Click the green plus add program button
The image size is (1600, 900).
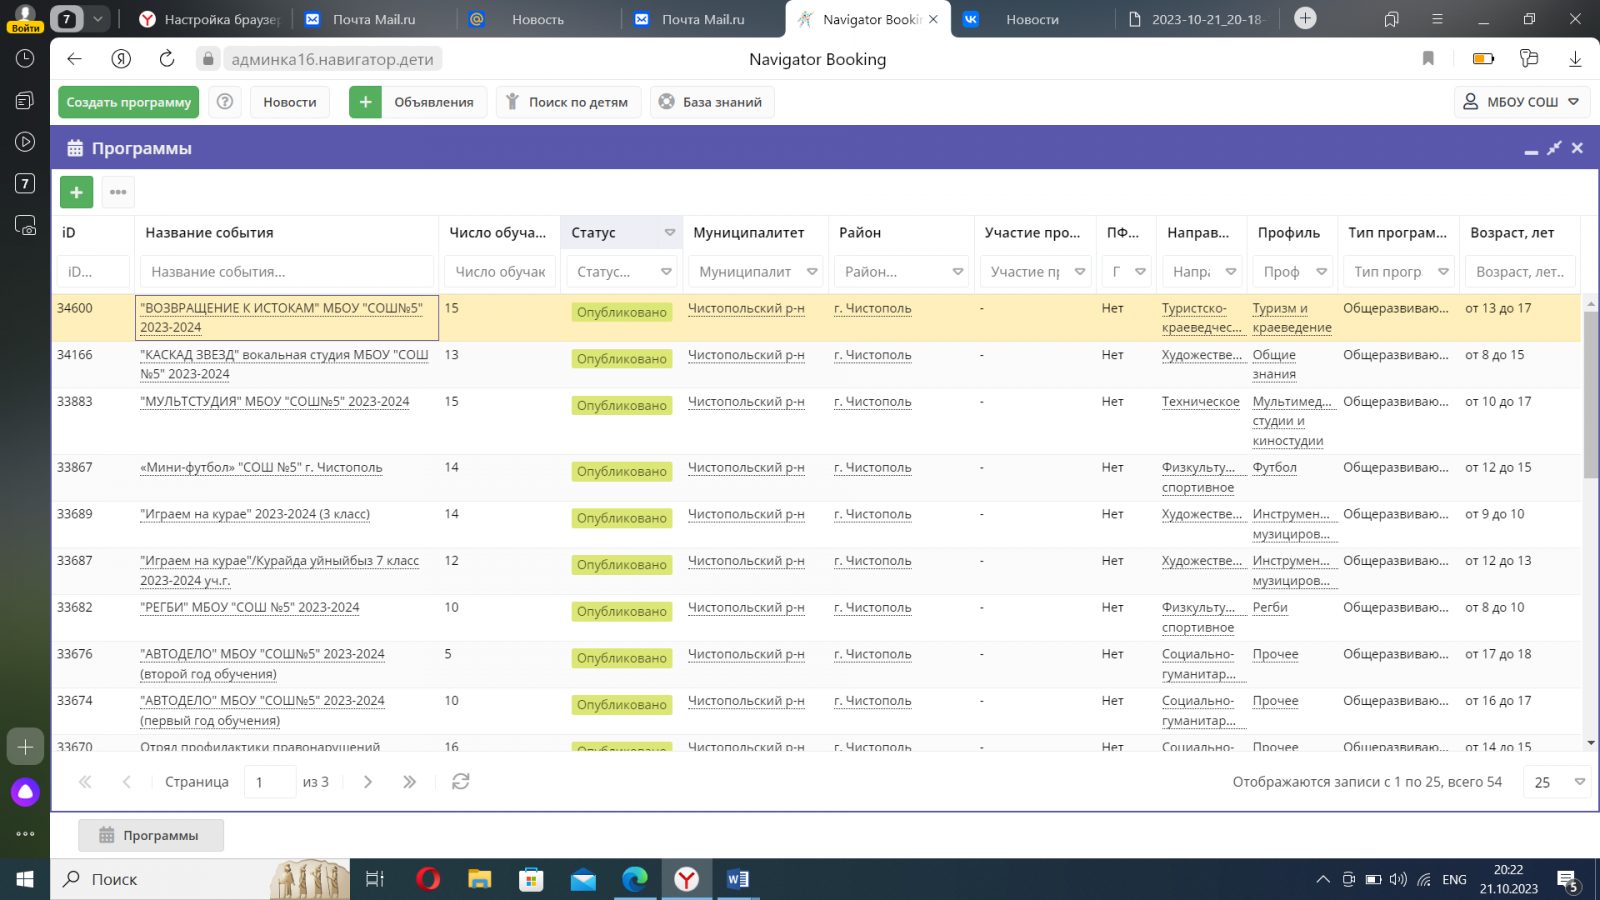click(77, 192)
